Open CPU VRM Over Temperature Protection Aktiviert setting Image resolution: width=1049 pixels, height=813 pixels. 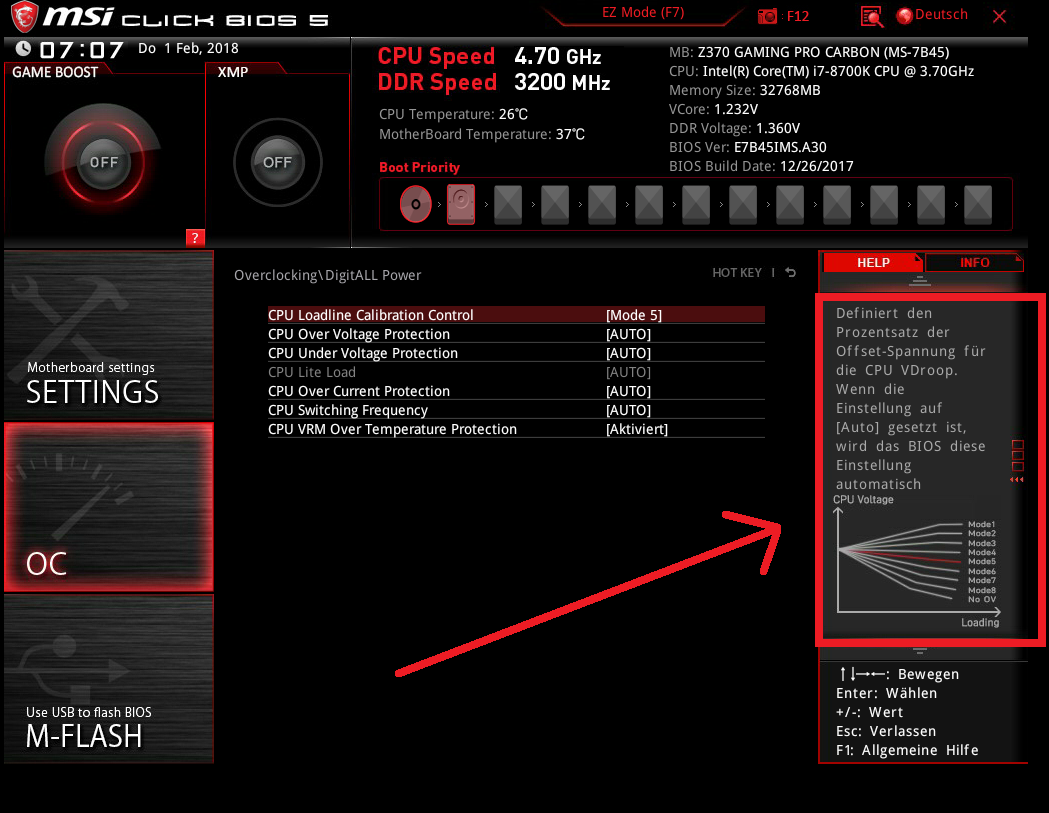coord(637,429)
